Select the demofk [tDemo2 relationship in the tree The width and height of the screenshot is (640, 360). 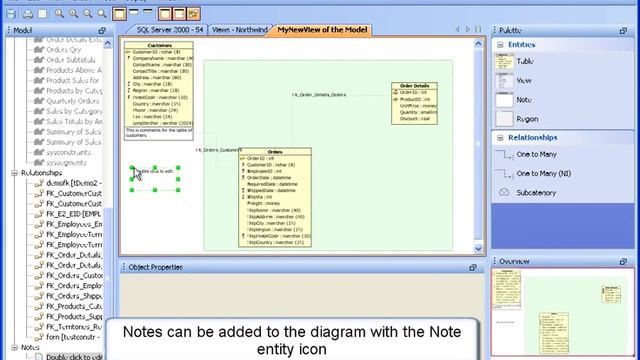[x=74, y=183]
